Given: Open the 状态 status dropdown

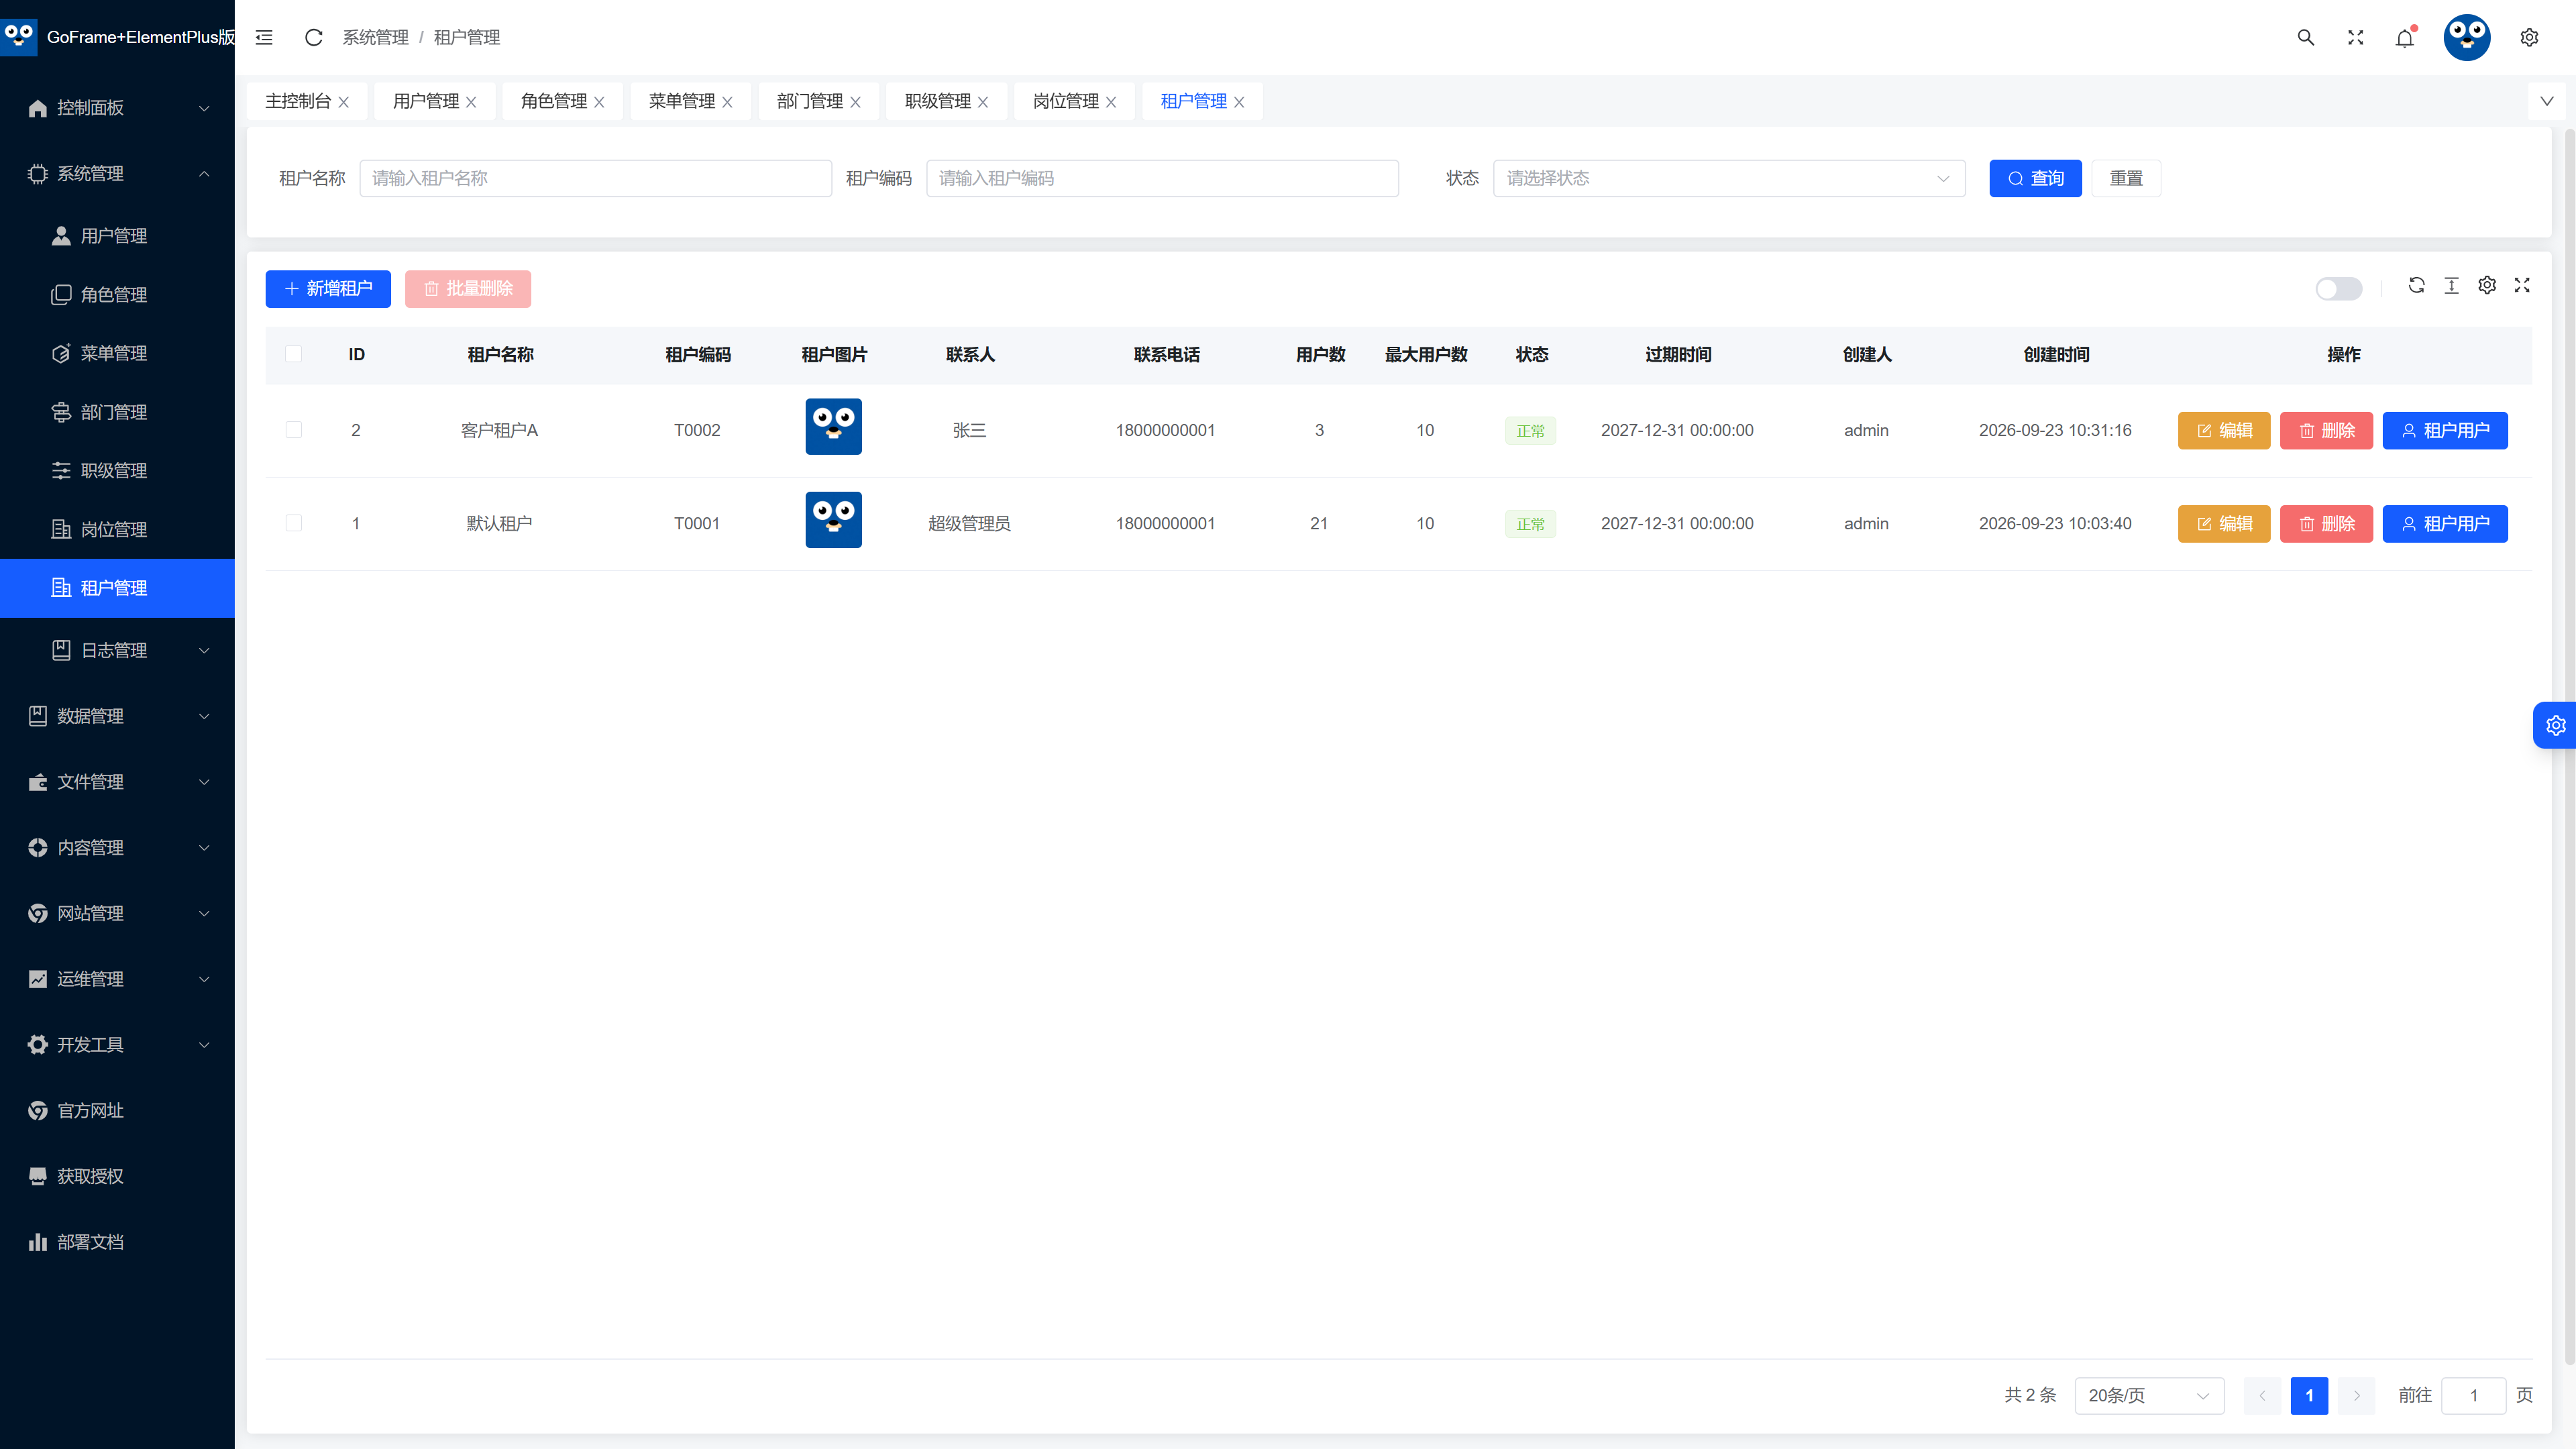Looking at the screenshot, I should pyautogui.click(x=1729, y=178).
